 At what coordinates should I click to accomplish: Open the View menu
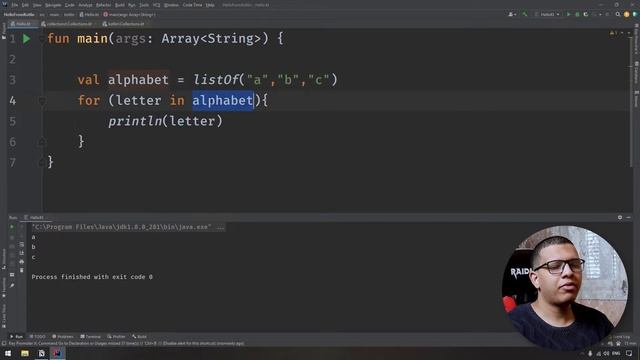pos(37,5)
